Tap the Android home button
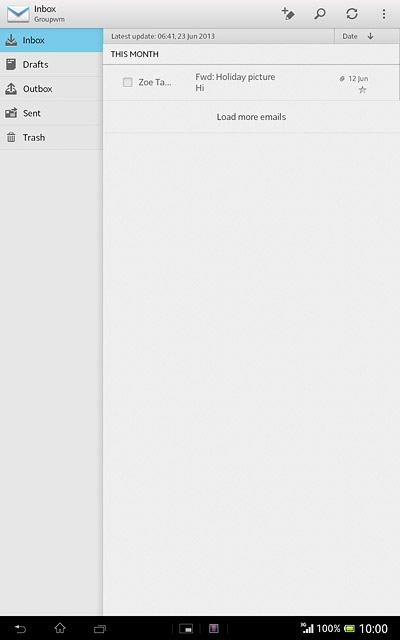400x640 pixels. (x=60, y=628)
